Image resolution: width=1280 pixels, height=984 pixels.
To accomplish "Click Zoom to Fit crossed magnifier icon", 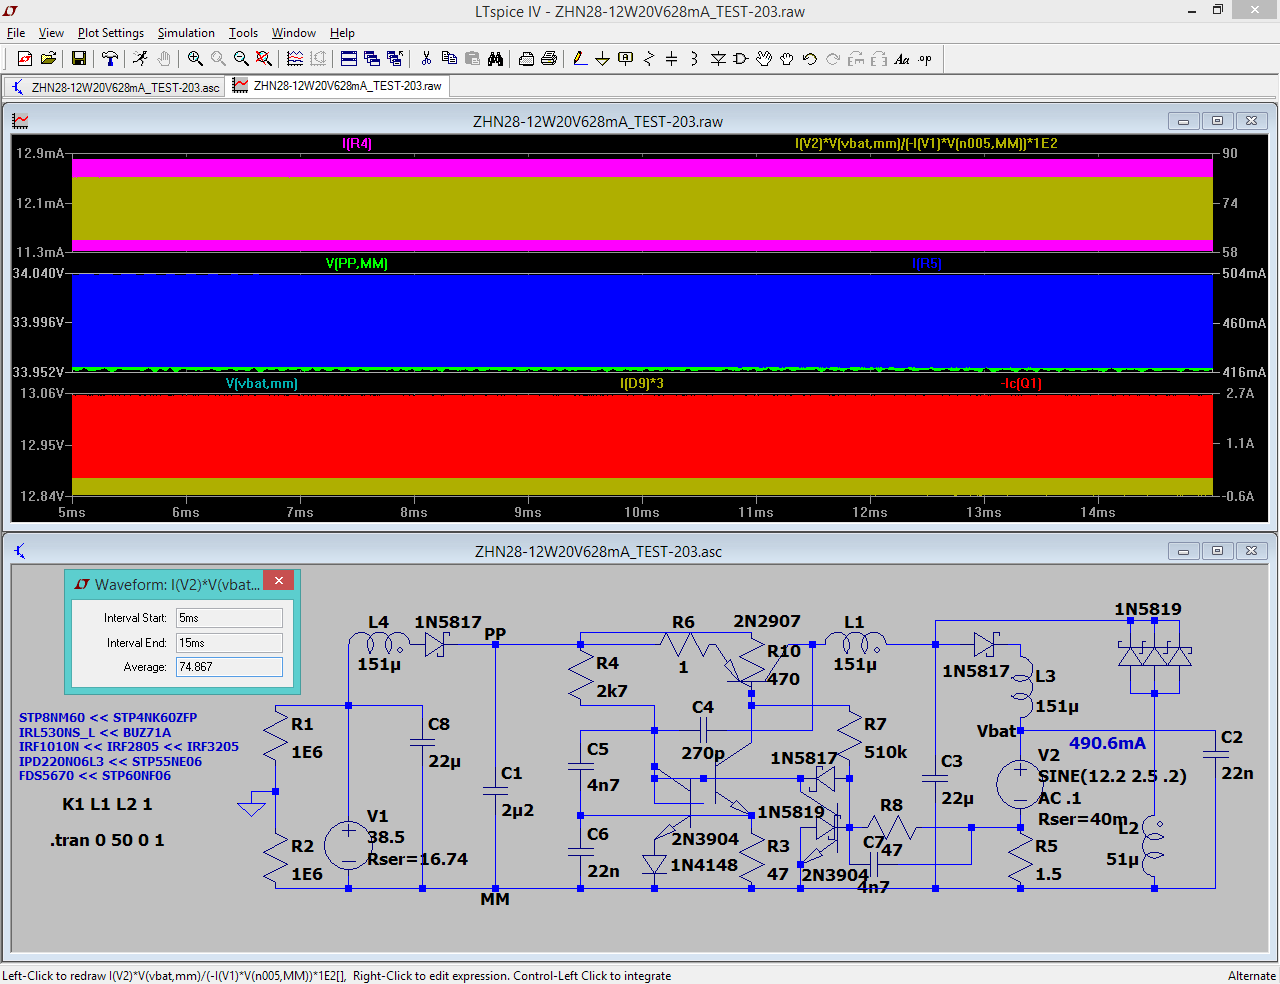I will (264, 59).
